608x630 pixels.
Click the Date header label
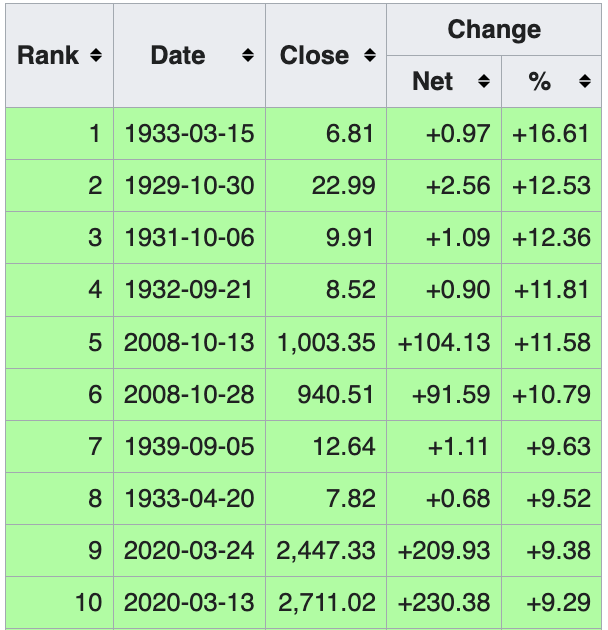point(178,55)
